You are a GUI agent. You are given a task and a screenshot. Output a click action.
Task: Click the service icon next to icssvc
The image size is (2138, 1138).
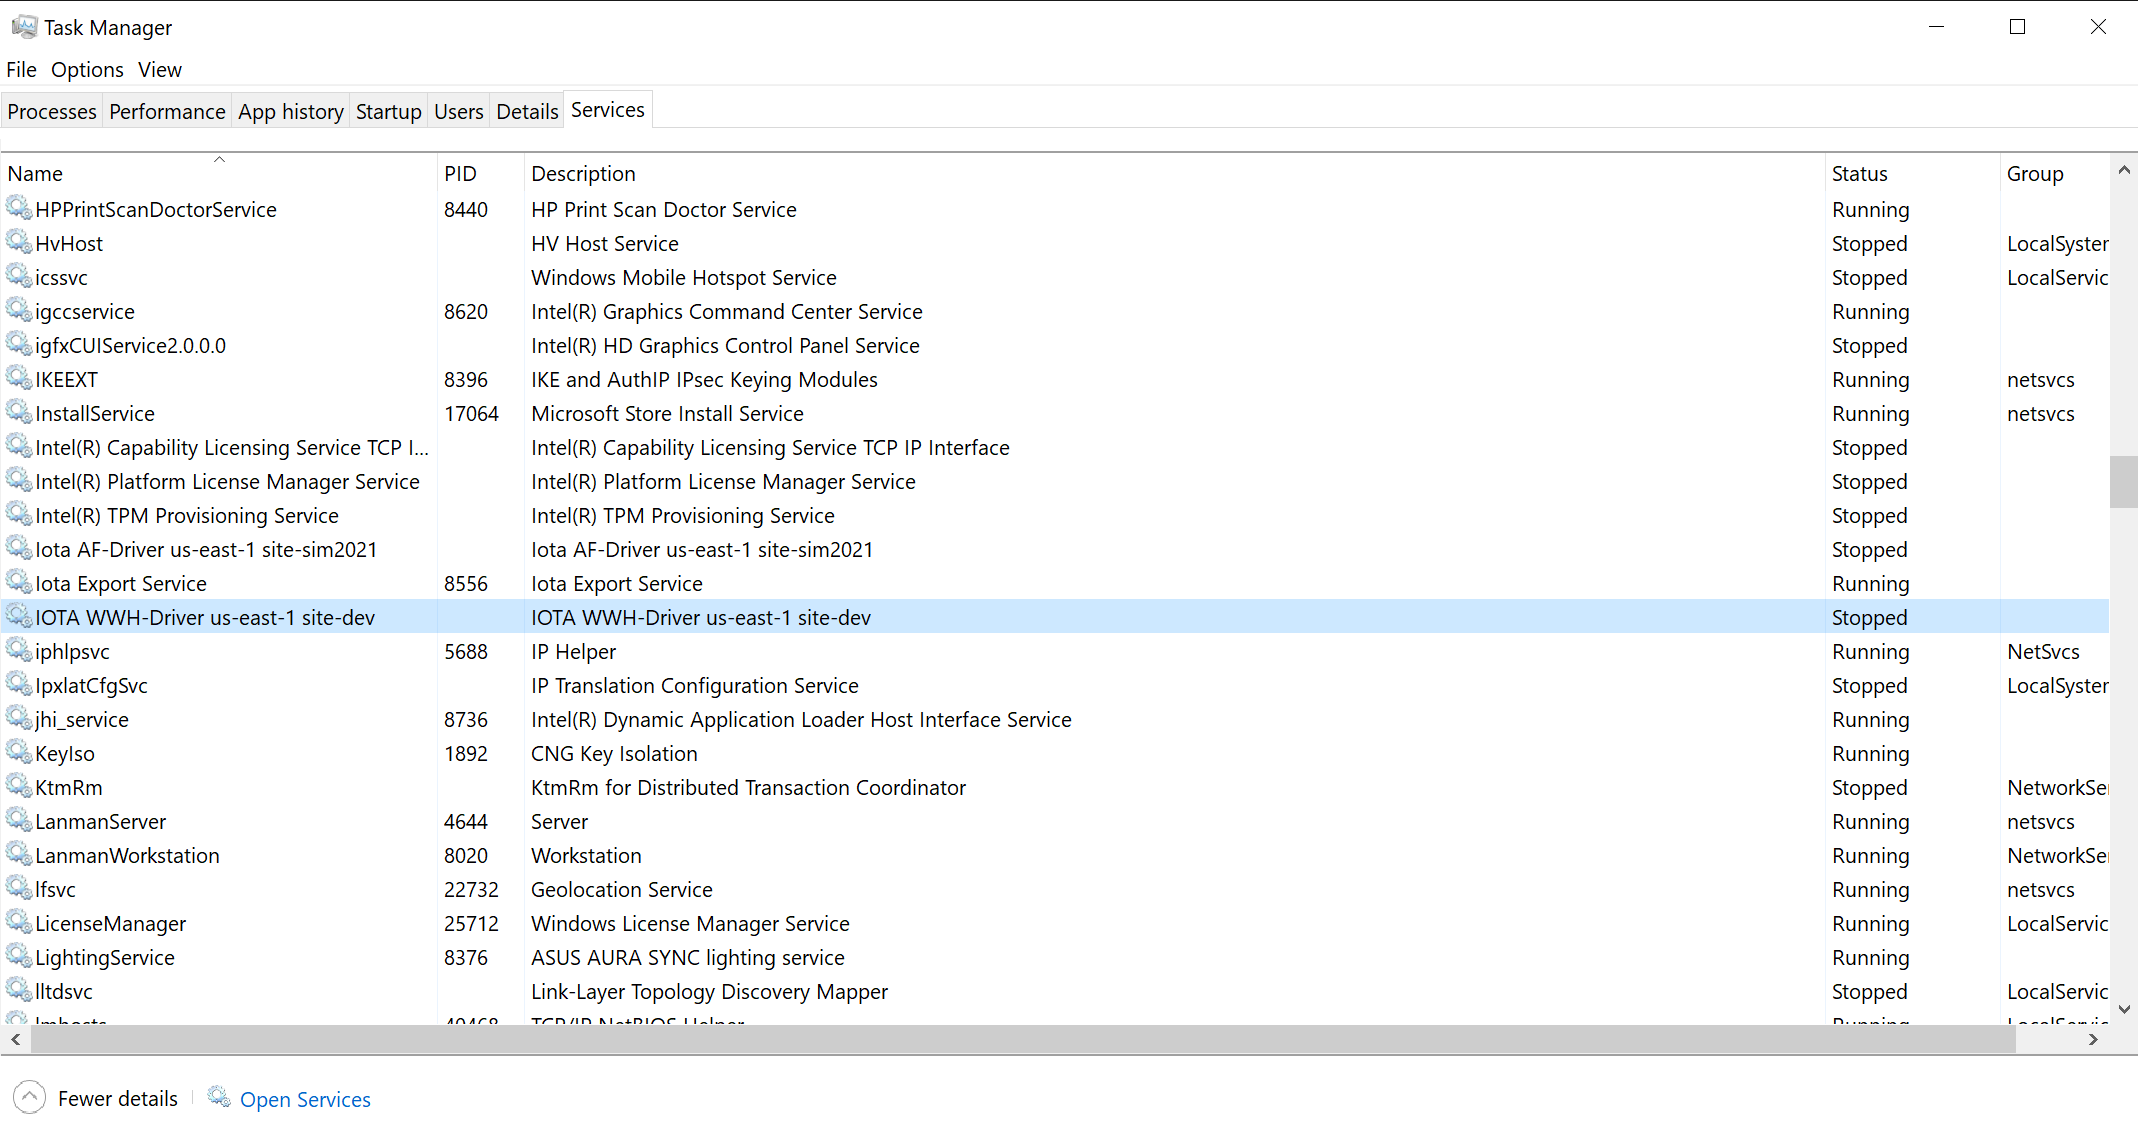click(19, 276)
